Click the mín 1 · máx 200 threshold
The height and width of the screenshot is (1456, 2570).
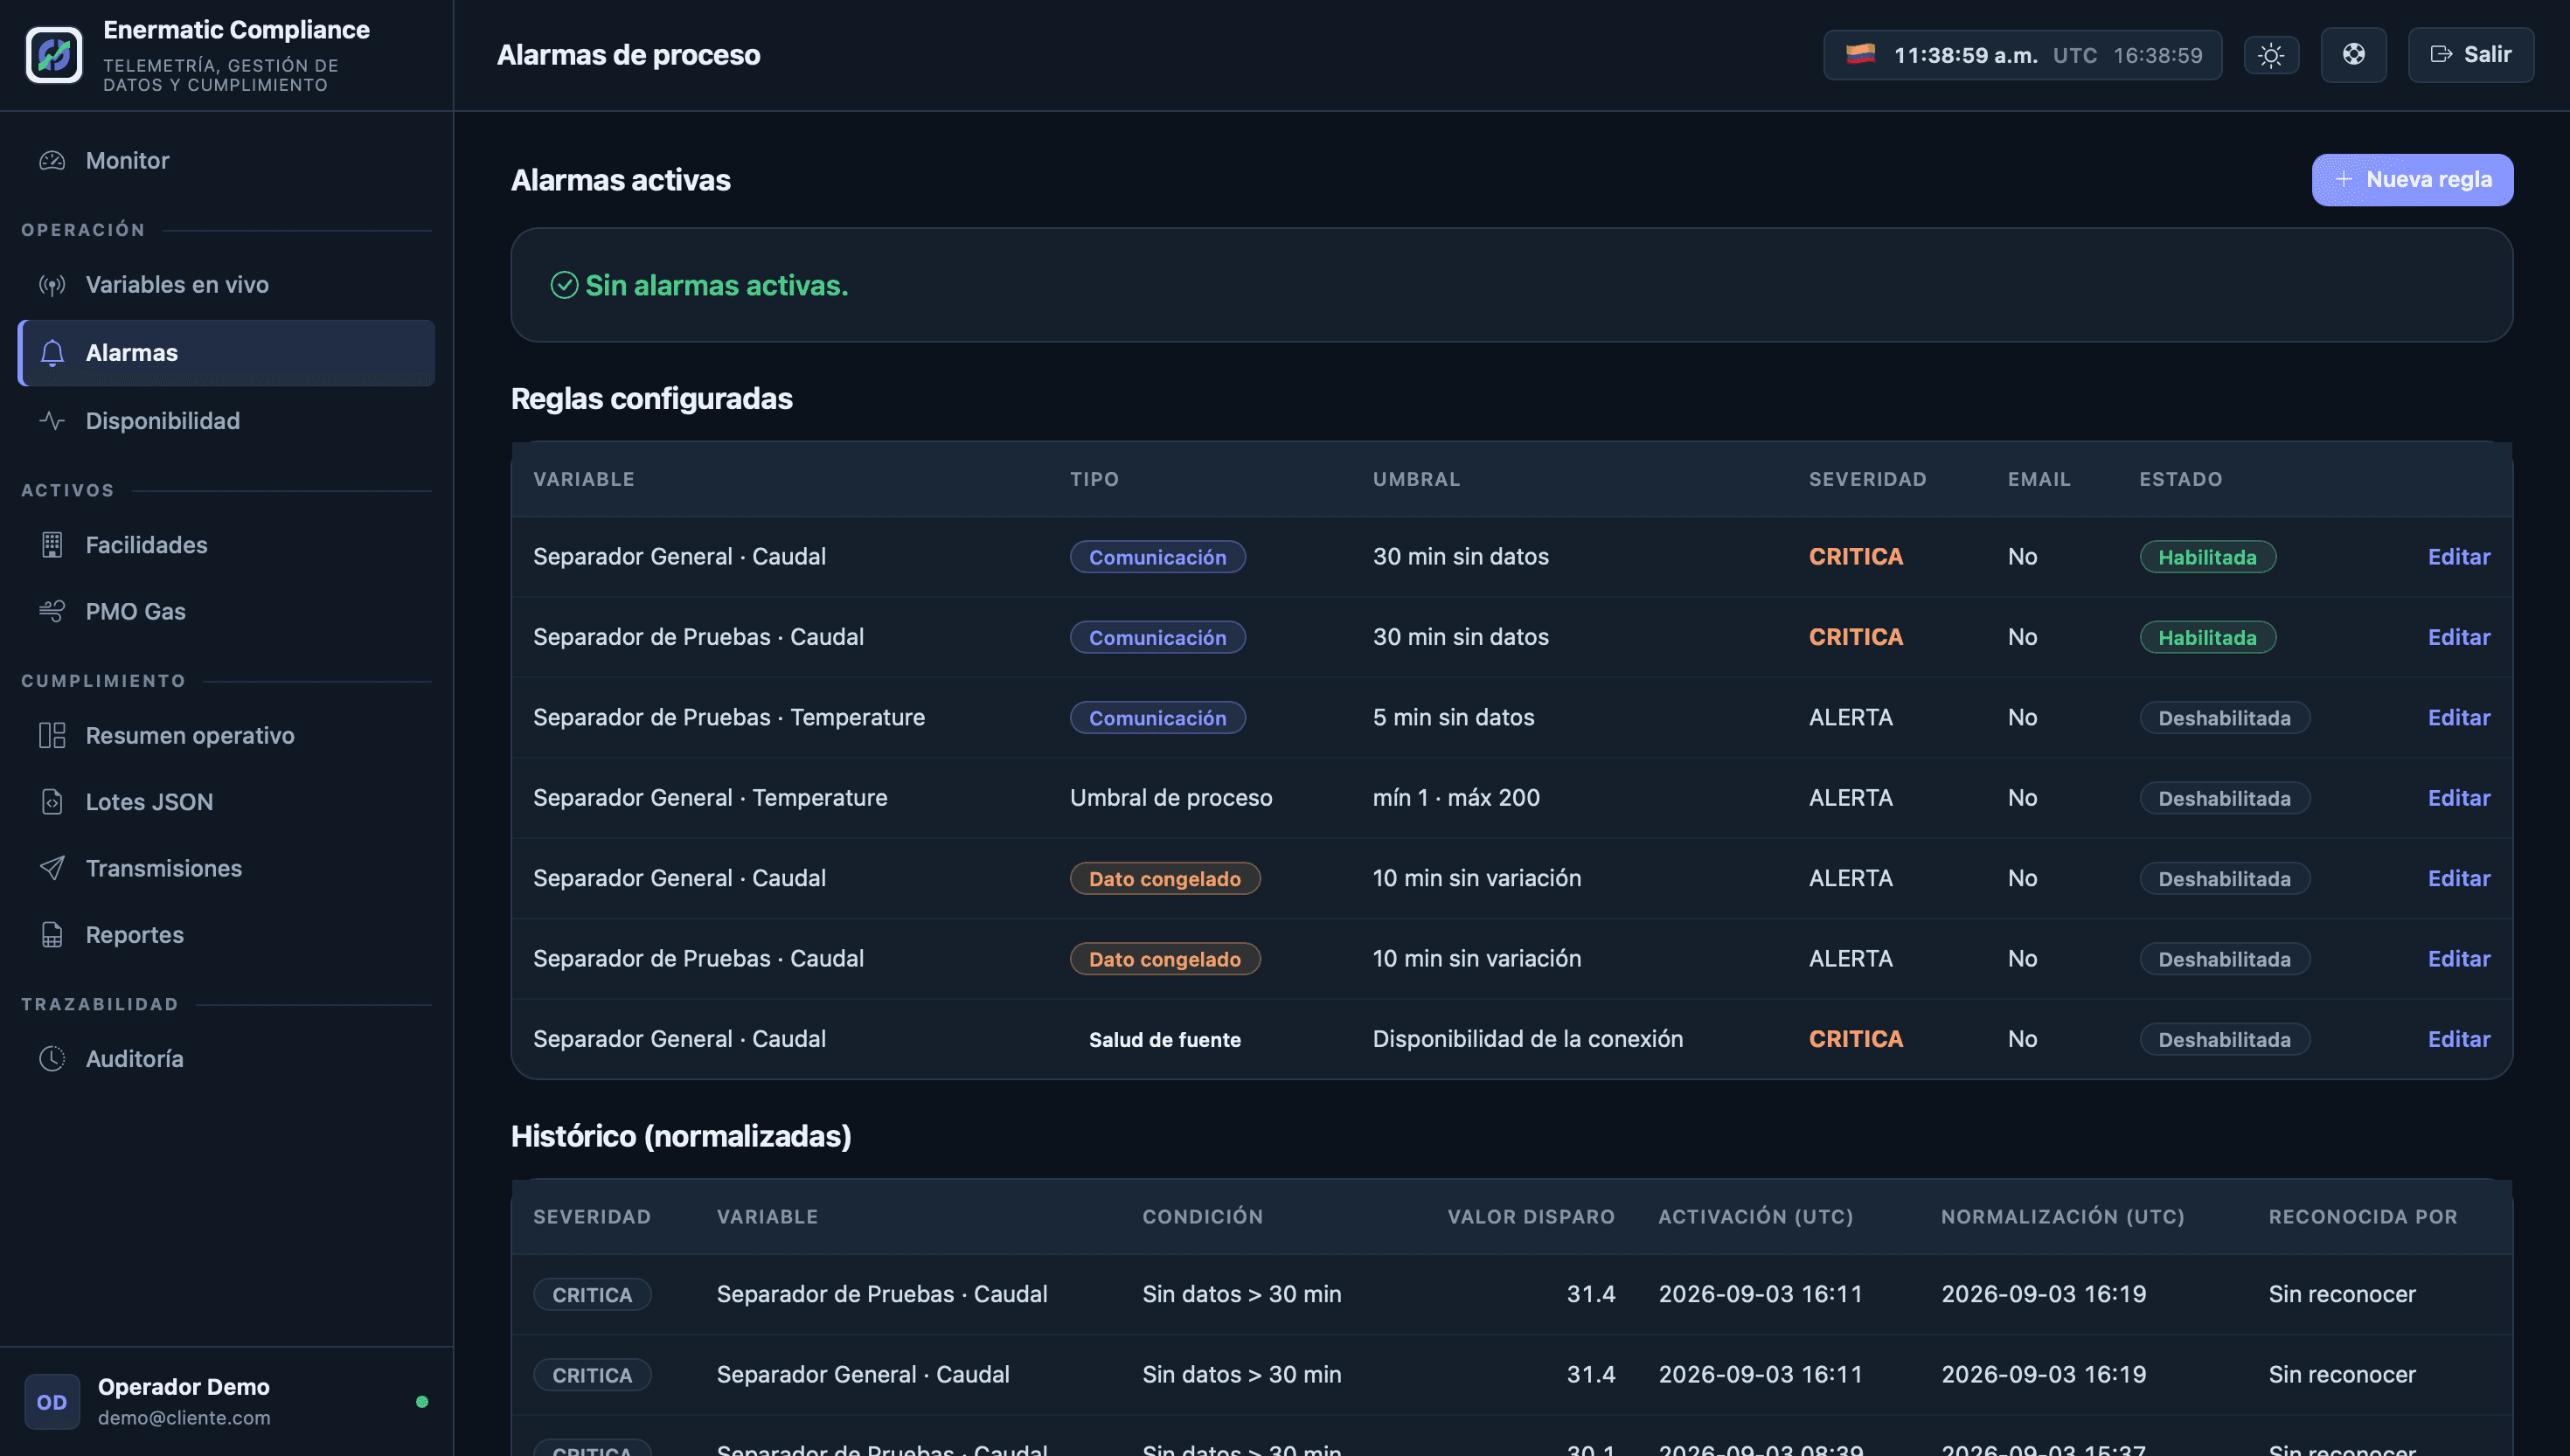pos(1456,798)
